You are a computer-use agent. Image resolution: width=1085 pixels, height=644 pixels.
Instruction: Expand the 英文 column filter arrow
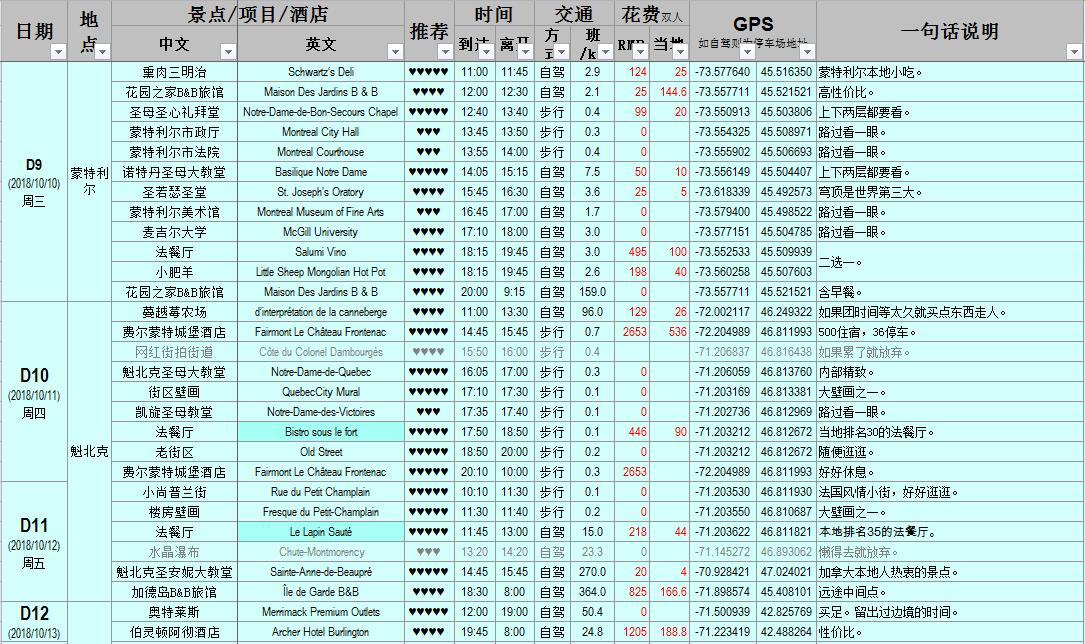tap(395, 52)
